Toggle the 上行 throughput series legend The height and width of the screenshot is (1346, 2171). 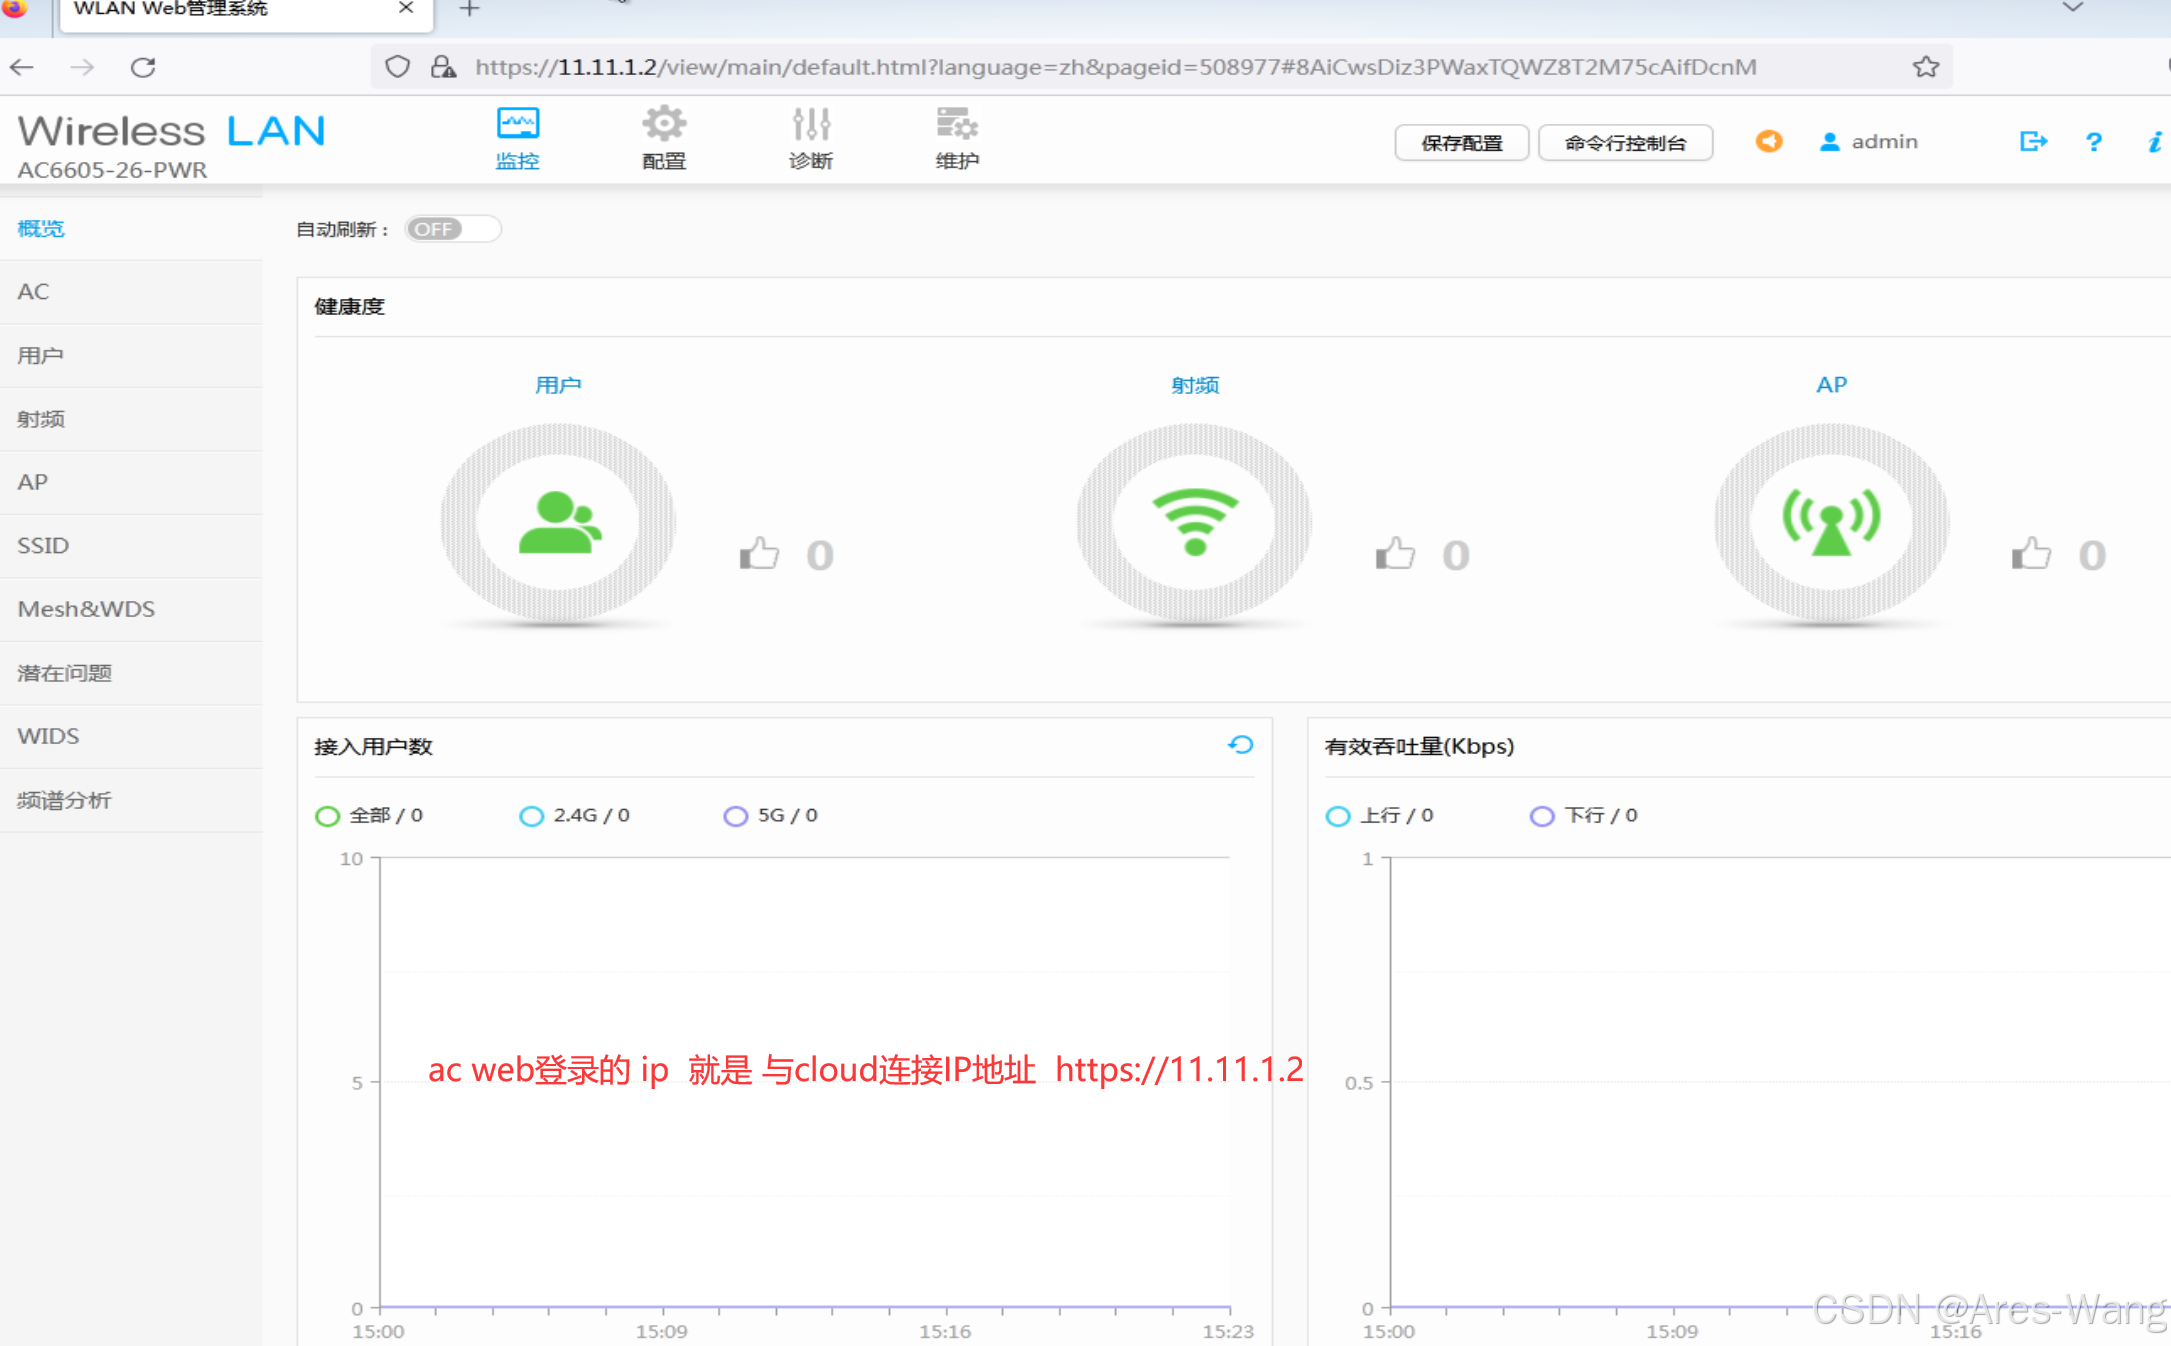pyautogui.click(x=1379, y=816)
